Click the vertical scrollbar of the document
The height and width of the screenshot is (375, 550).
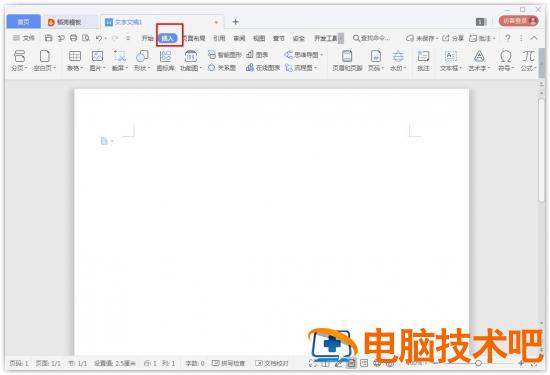(542, 151)
